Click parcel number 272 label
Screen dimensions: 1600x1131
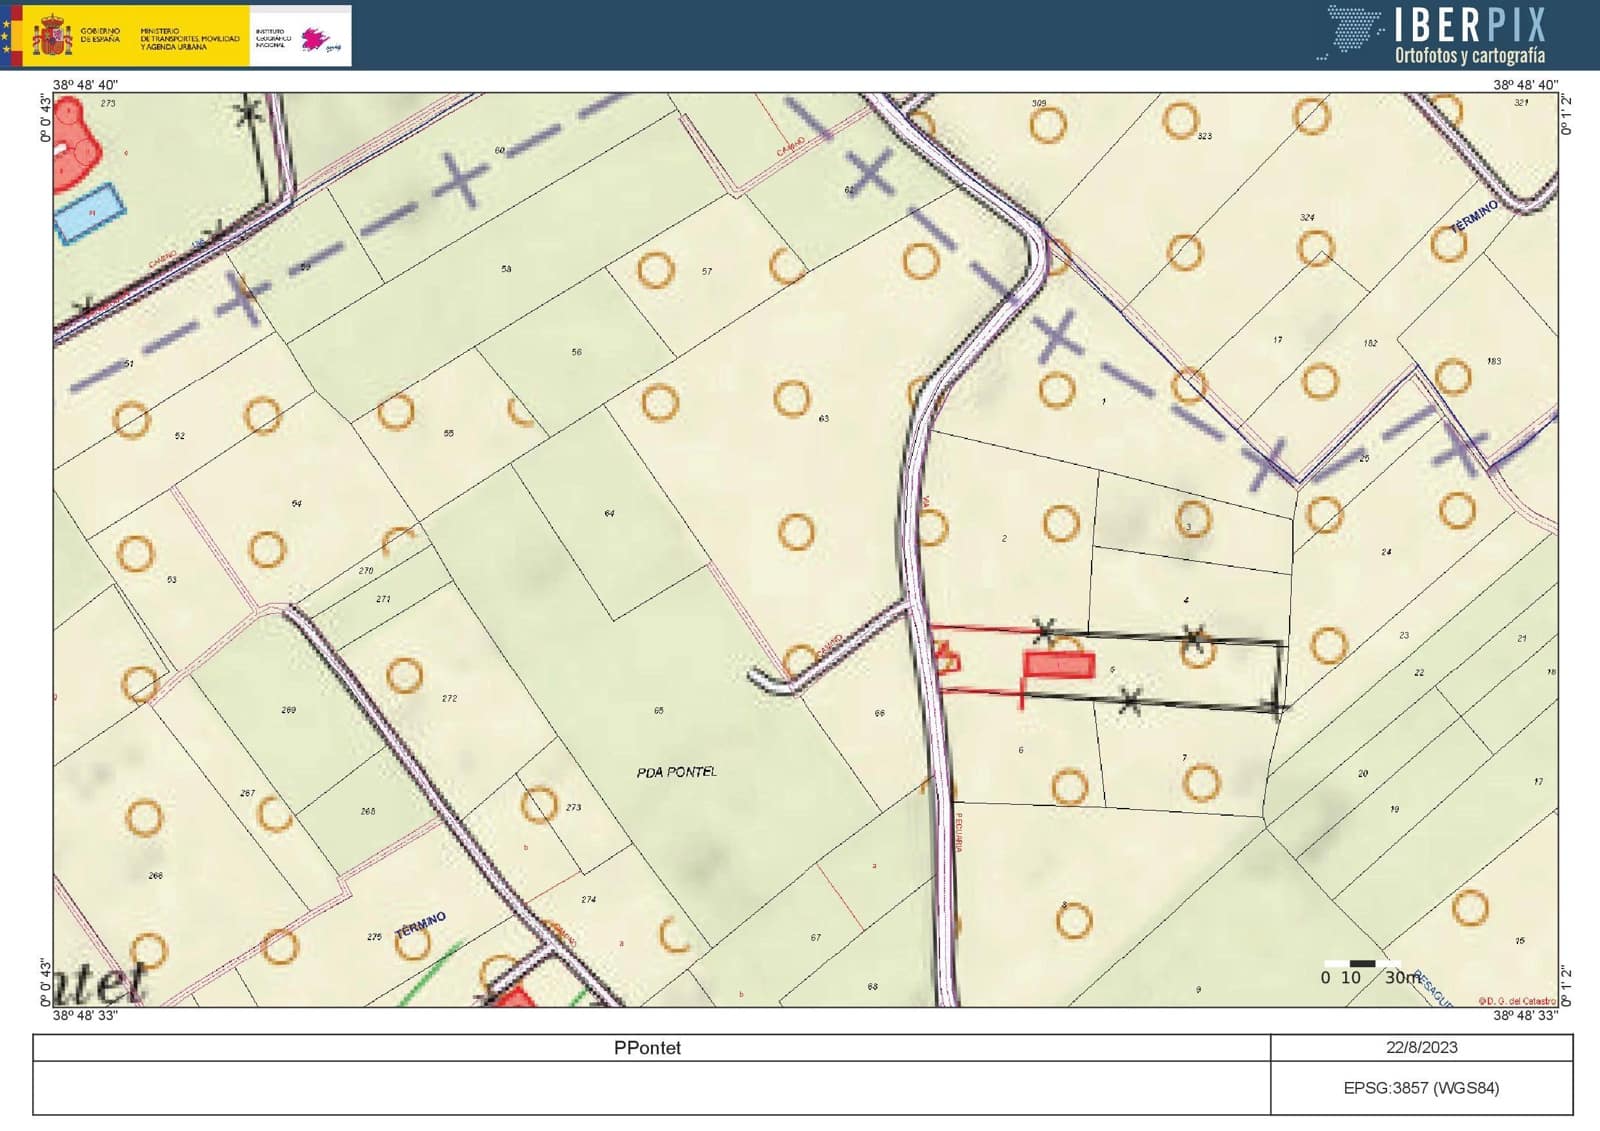(449, 698)
